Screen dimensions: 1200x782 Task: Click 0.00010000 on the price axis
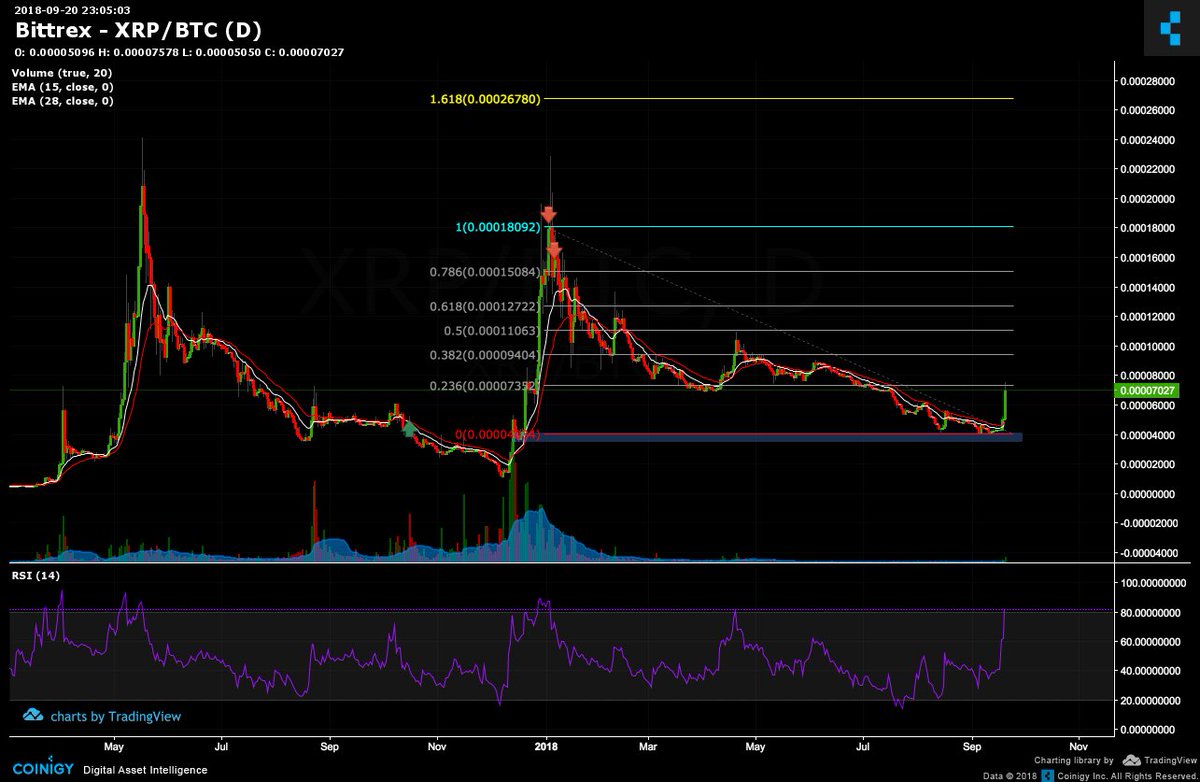point(1148,347)
